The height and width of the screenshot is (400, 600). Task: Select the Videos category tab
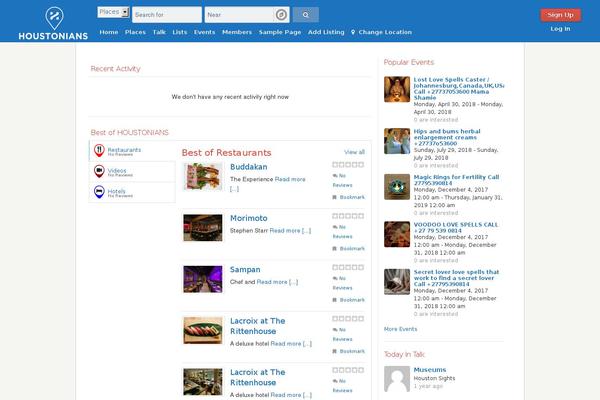[x=132, y=171]
